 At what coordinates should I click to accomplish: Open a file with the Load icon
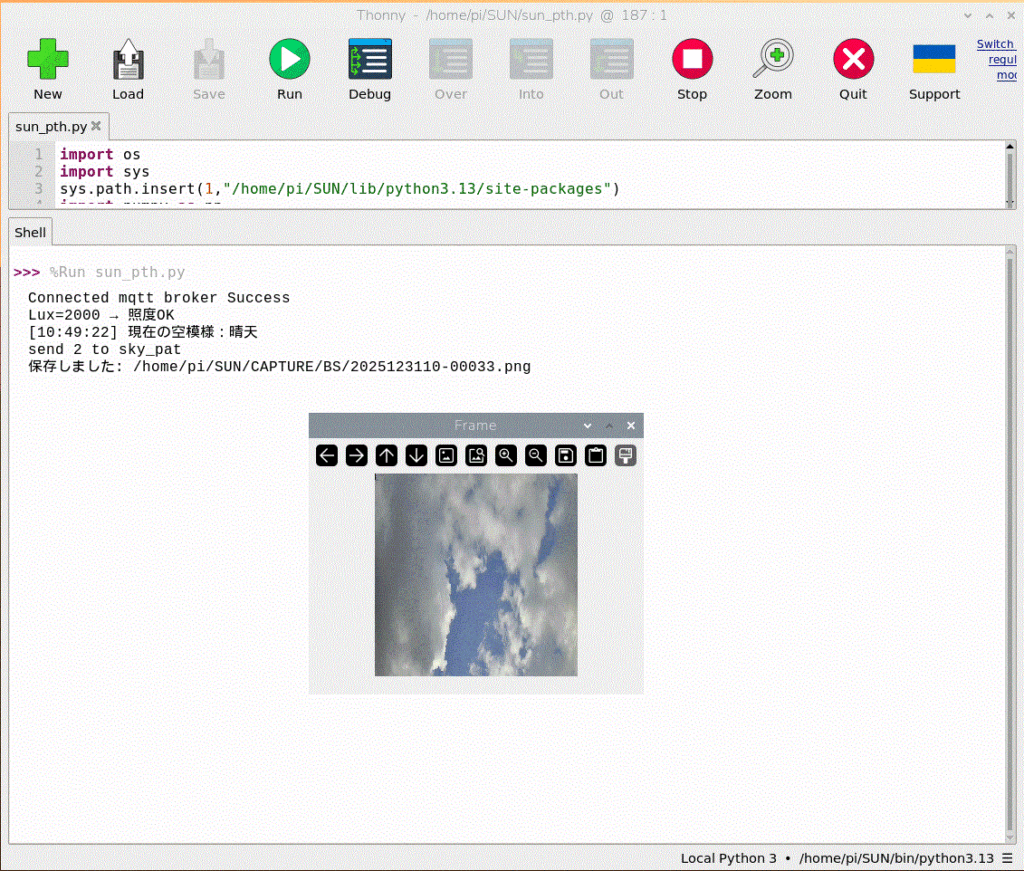pos(127,60)
